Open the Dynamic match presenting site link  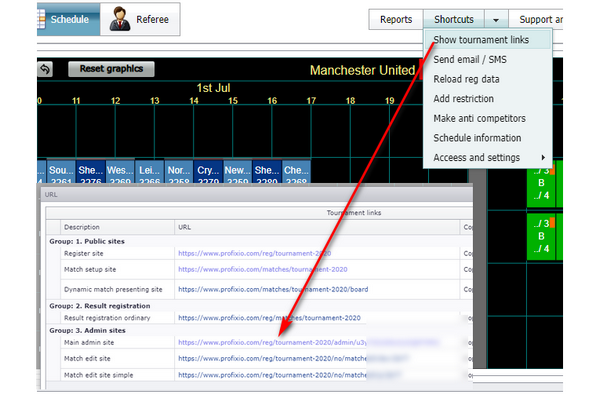(x=273, y=289)
